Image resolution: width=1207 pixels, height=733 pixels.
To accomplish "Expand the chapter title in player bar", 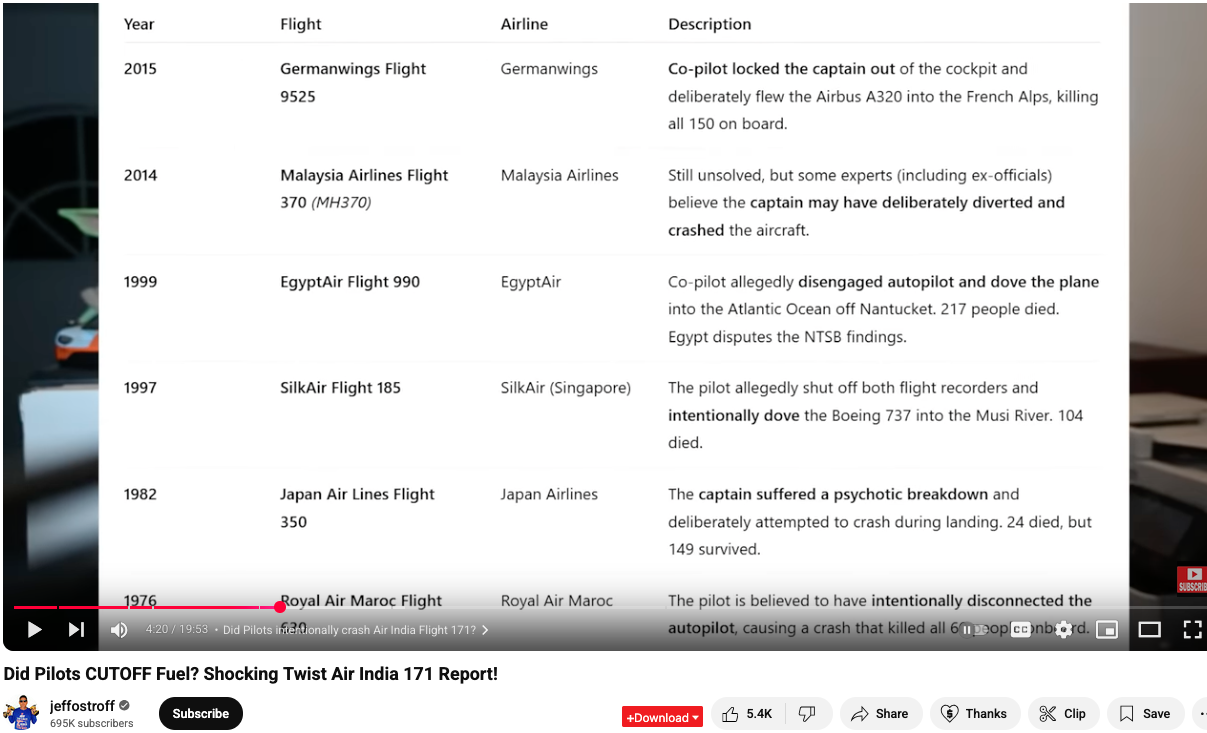I will point(355,630).
